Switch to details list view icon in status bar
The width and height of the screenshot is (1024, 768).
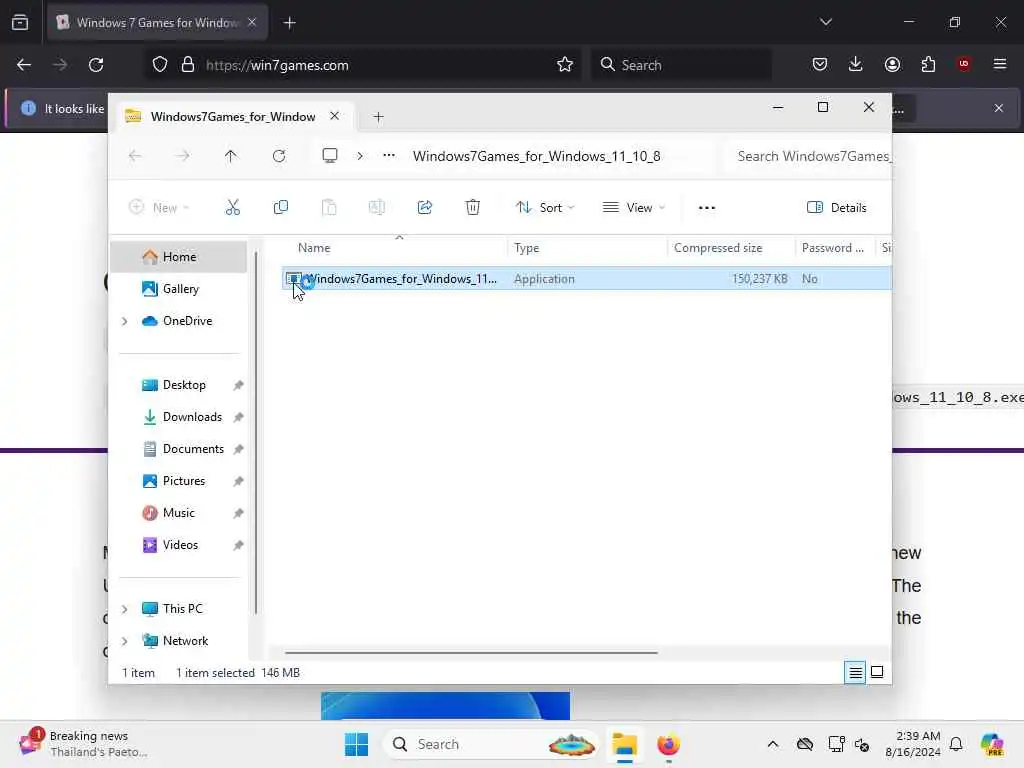pos(856,672)
